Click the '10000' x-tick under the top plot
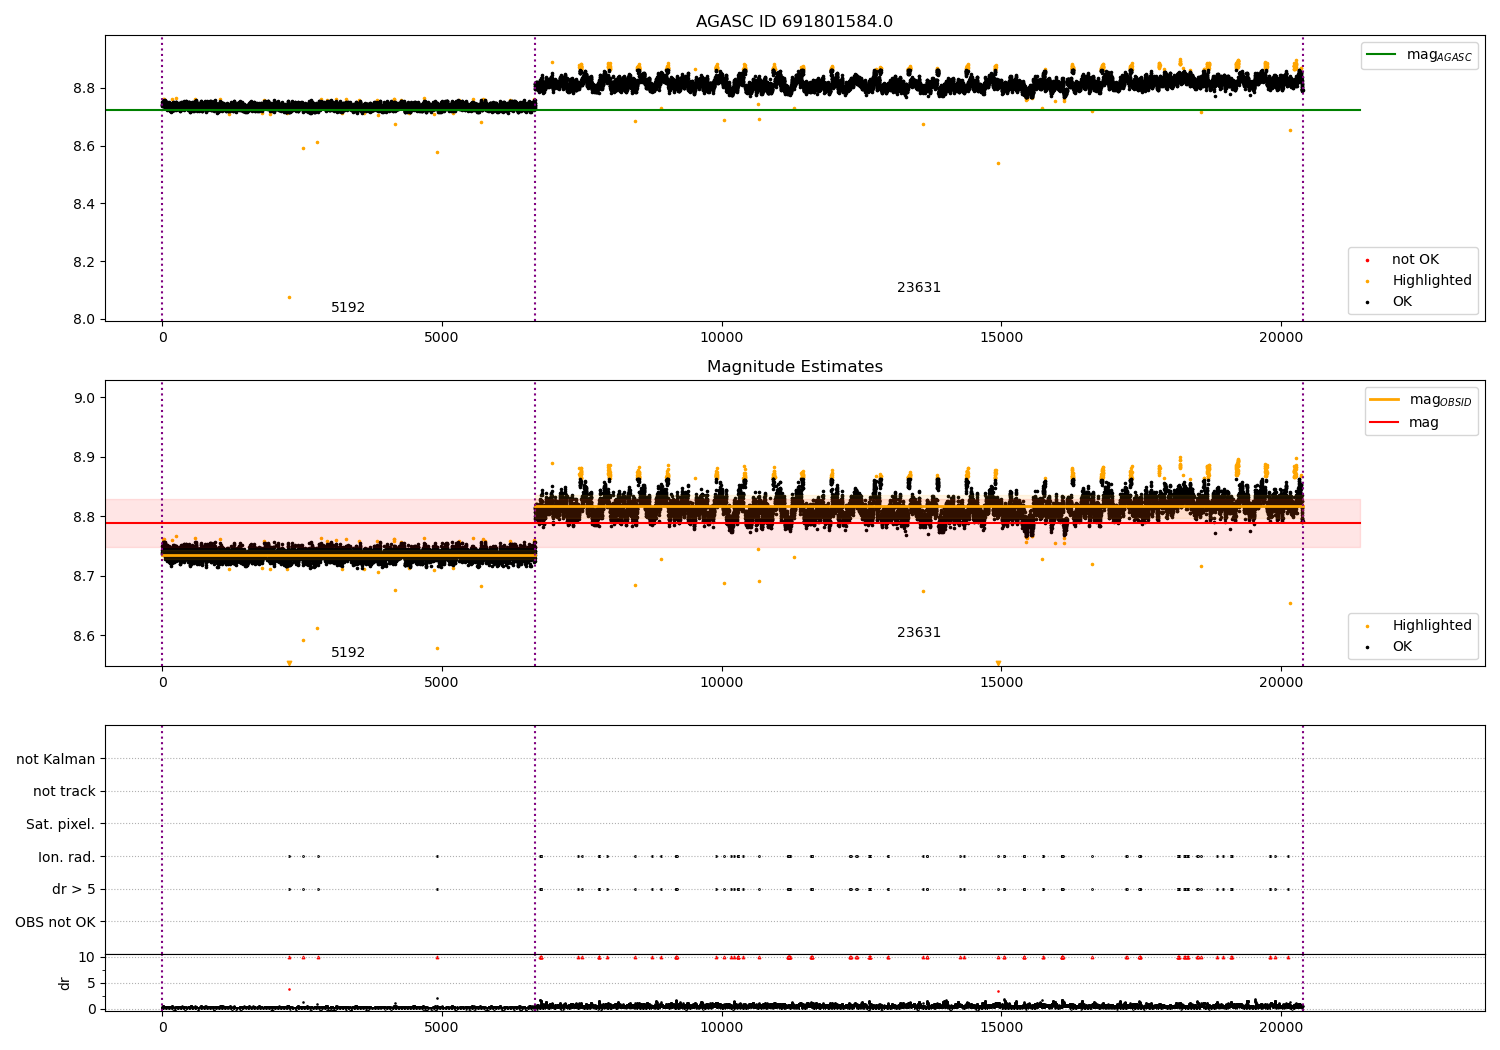Screen dimensions: 1500x1050 (721, 338)
